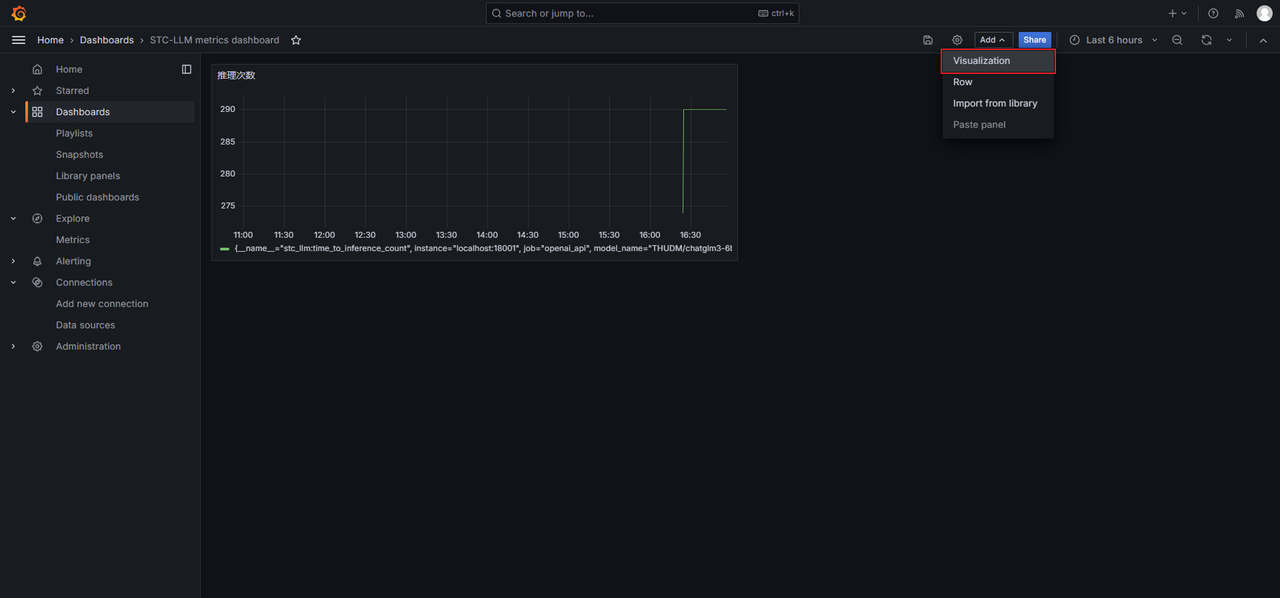This screenshot has width=1280, height=598.
Task: Open dashboard settings gear icon
Action: click(x=957, y=40)
